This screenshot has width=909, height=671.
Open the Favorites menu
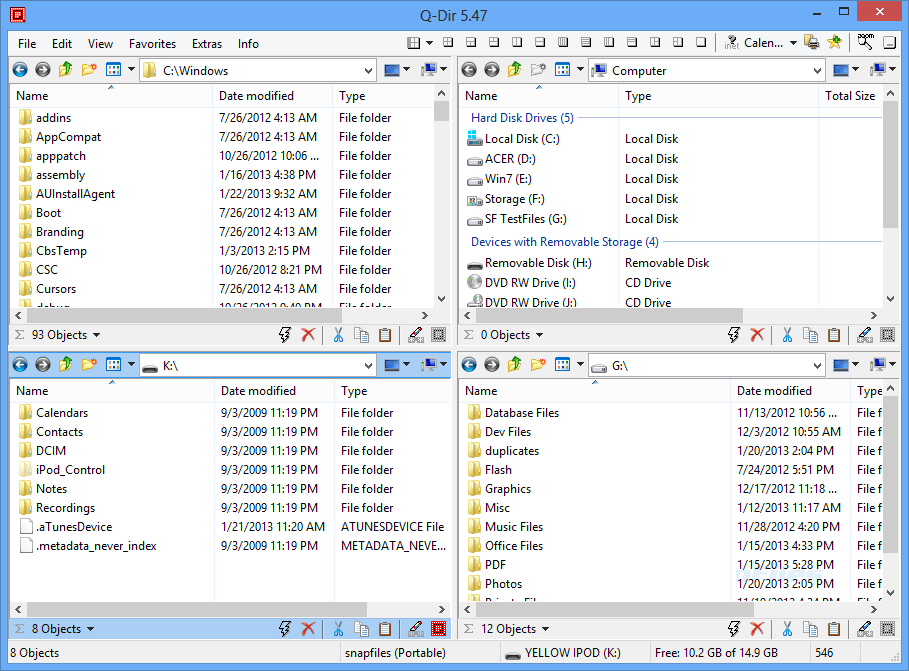click(152, 44)
